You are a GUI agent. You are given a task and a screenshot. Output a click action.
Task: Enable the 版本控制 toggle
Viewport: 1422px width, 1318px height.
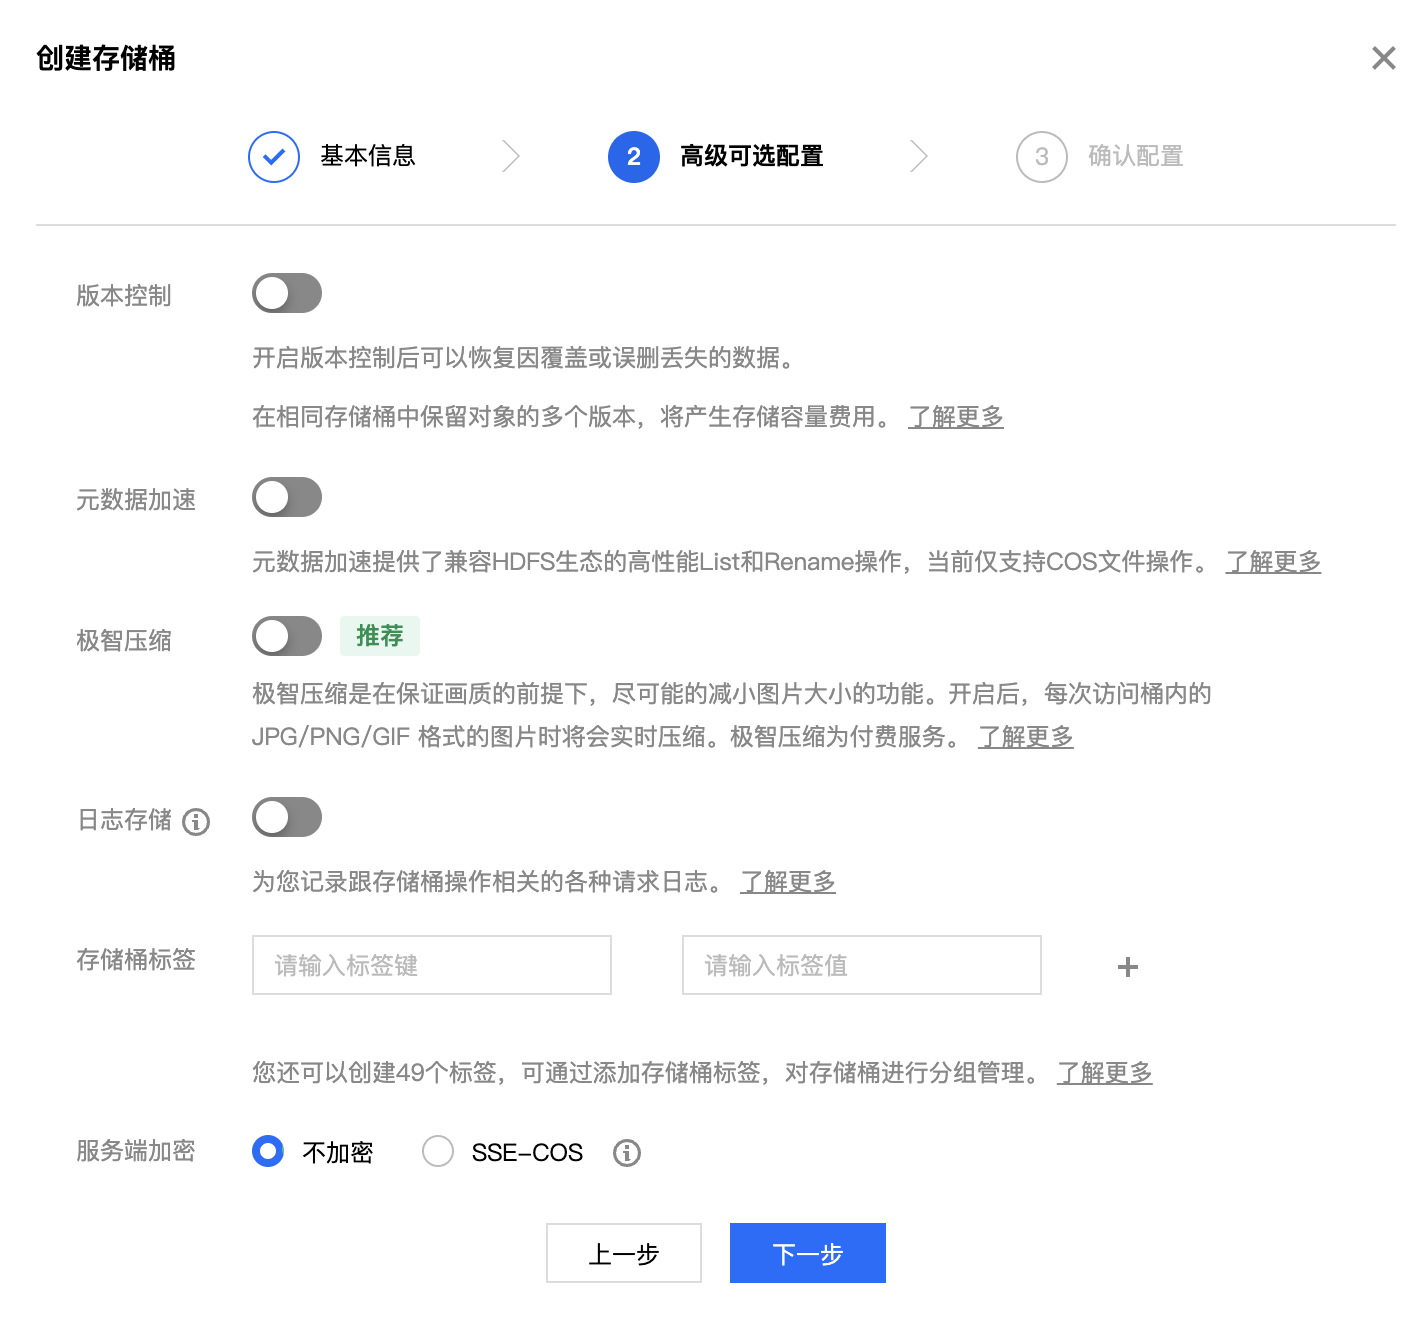click(287, 293)
